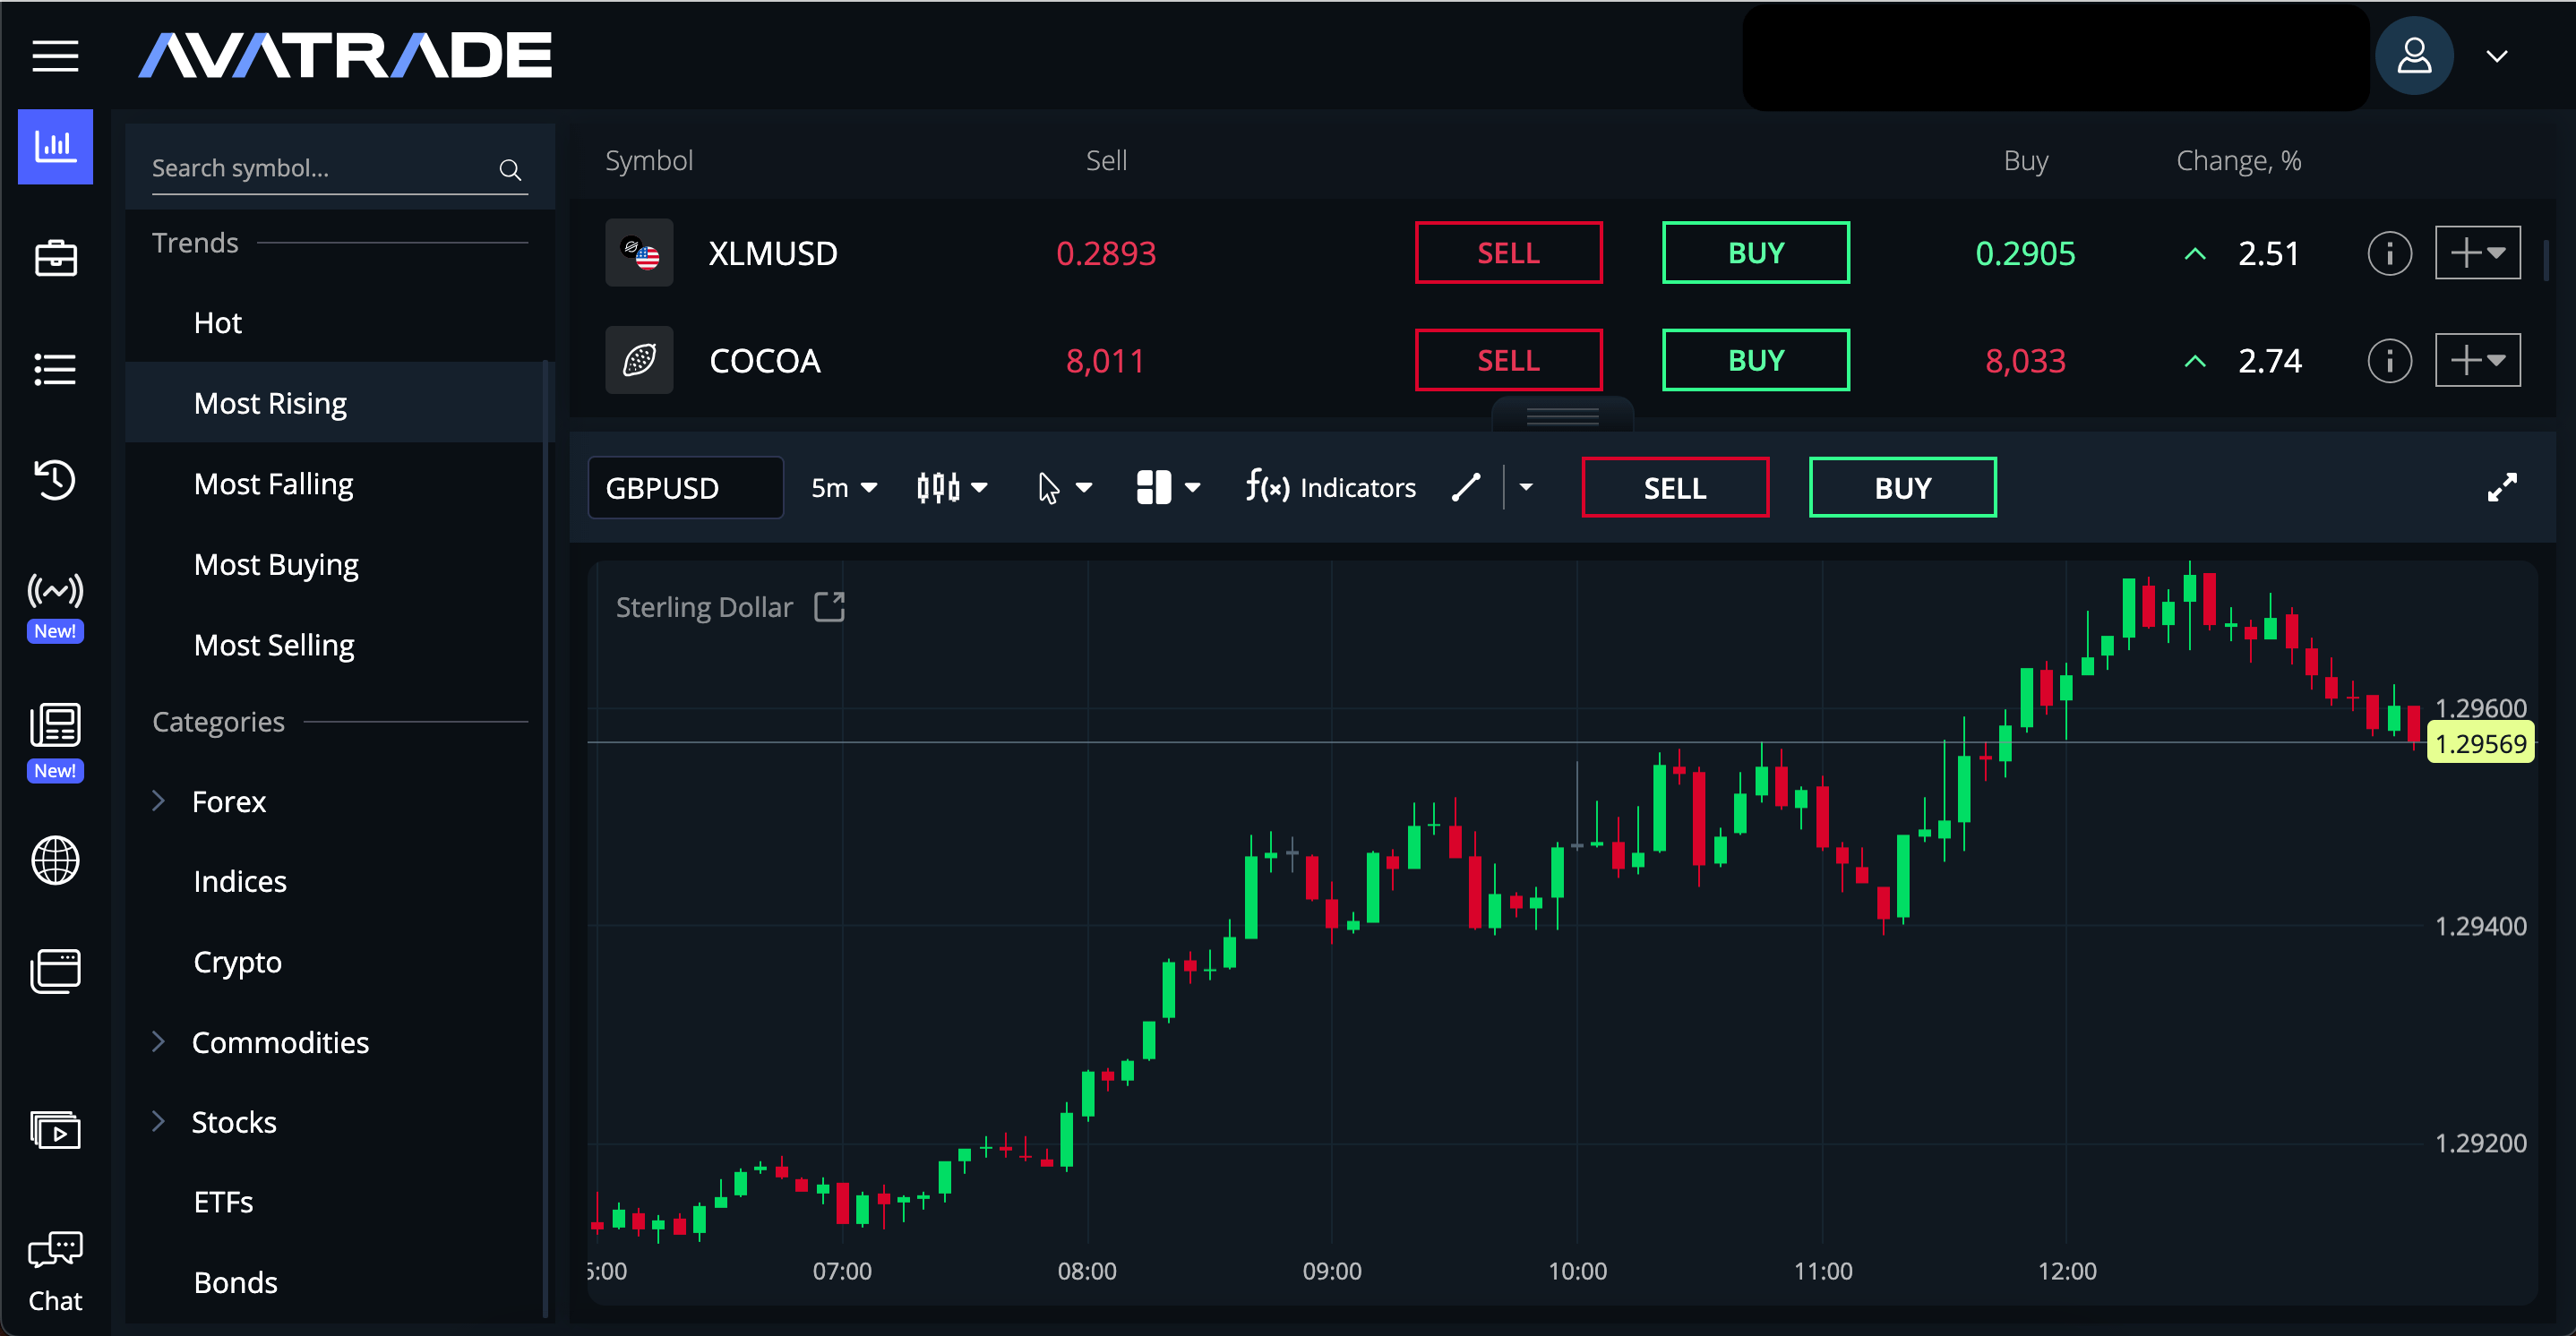The width and height of the screenshot is (2576, 1336).
Task: Open the 5m timeframe dropdown
Action: coord(843,488)
